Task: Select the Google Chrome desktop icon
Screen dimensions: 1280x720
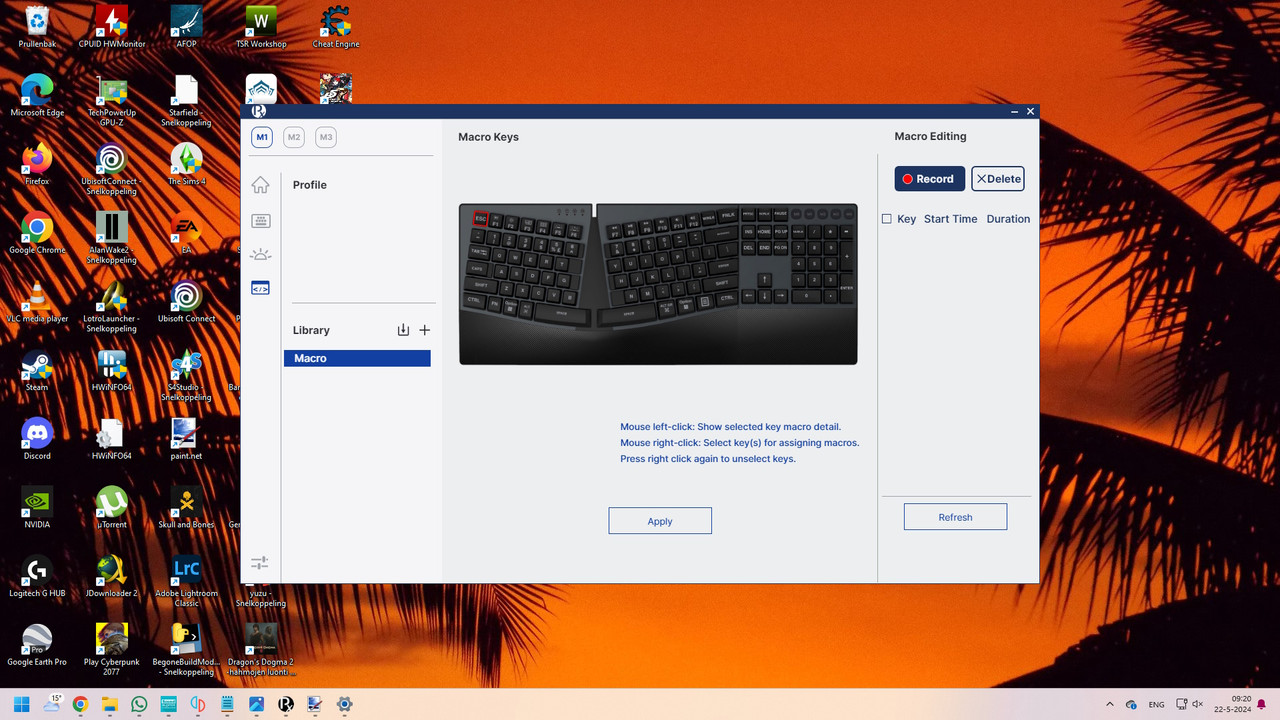Action: click(x=37, y=233)
